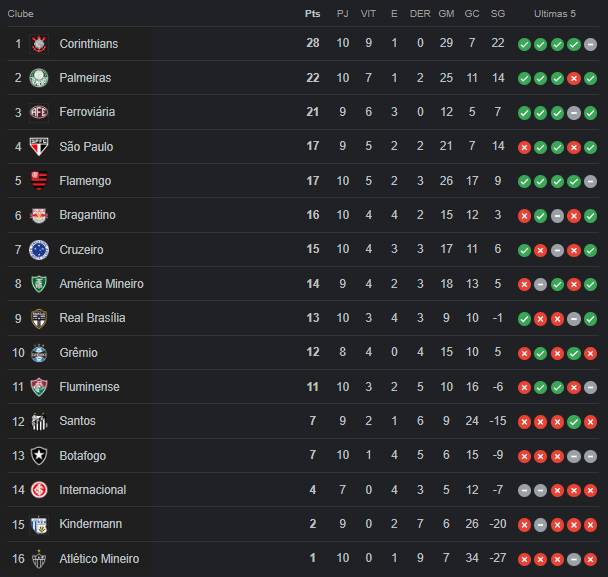This screenshot has height=577, width=608.
Task: Select the São Paulo shield logo
Action: pos(39,147)
